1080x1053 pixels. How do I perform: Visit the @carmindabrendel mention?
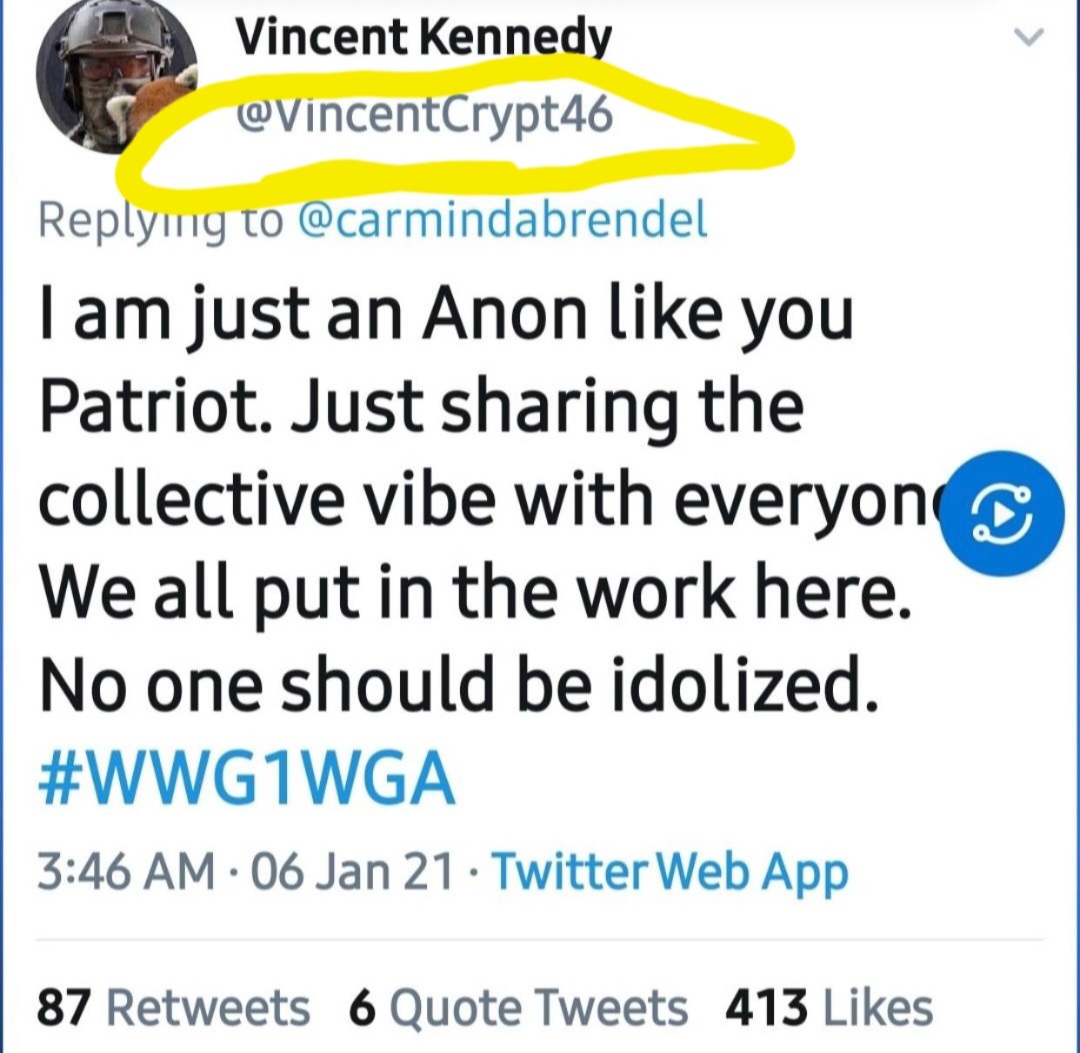click(503, 221)
